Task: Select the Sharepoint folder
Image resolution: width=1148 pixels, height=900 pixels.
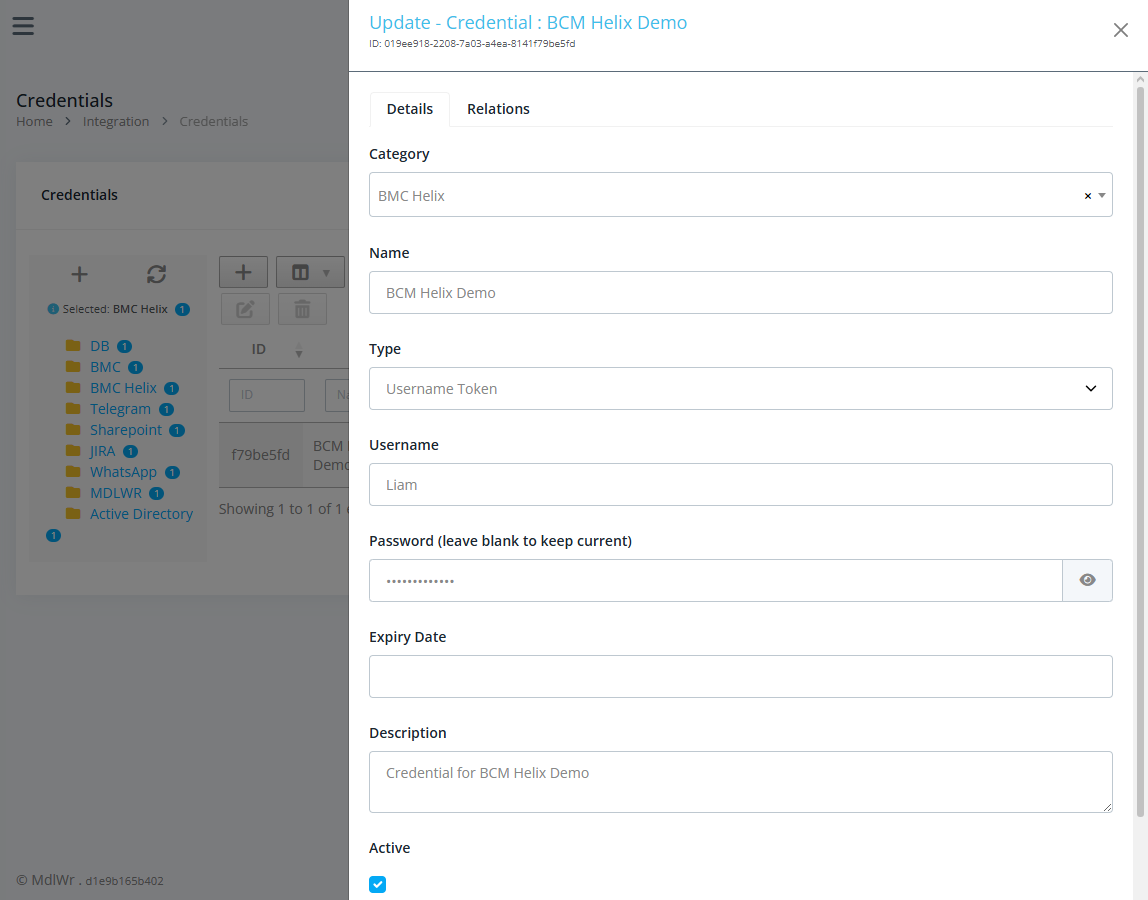Action: click(126, 430)
